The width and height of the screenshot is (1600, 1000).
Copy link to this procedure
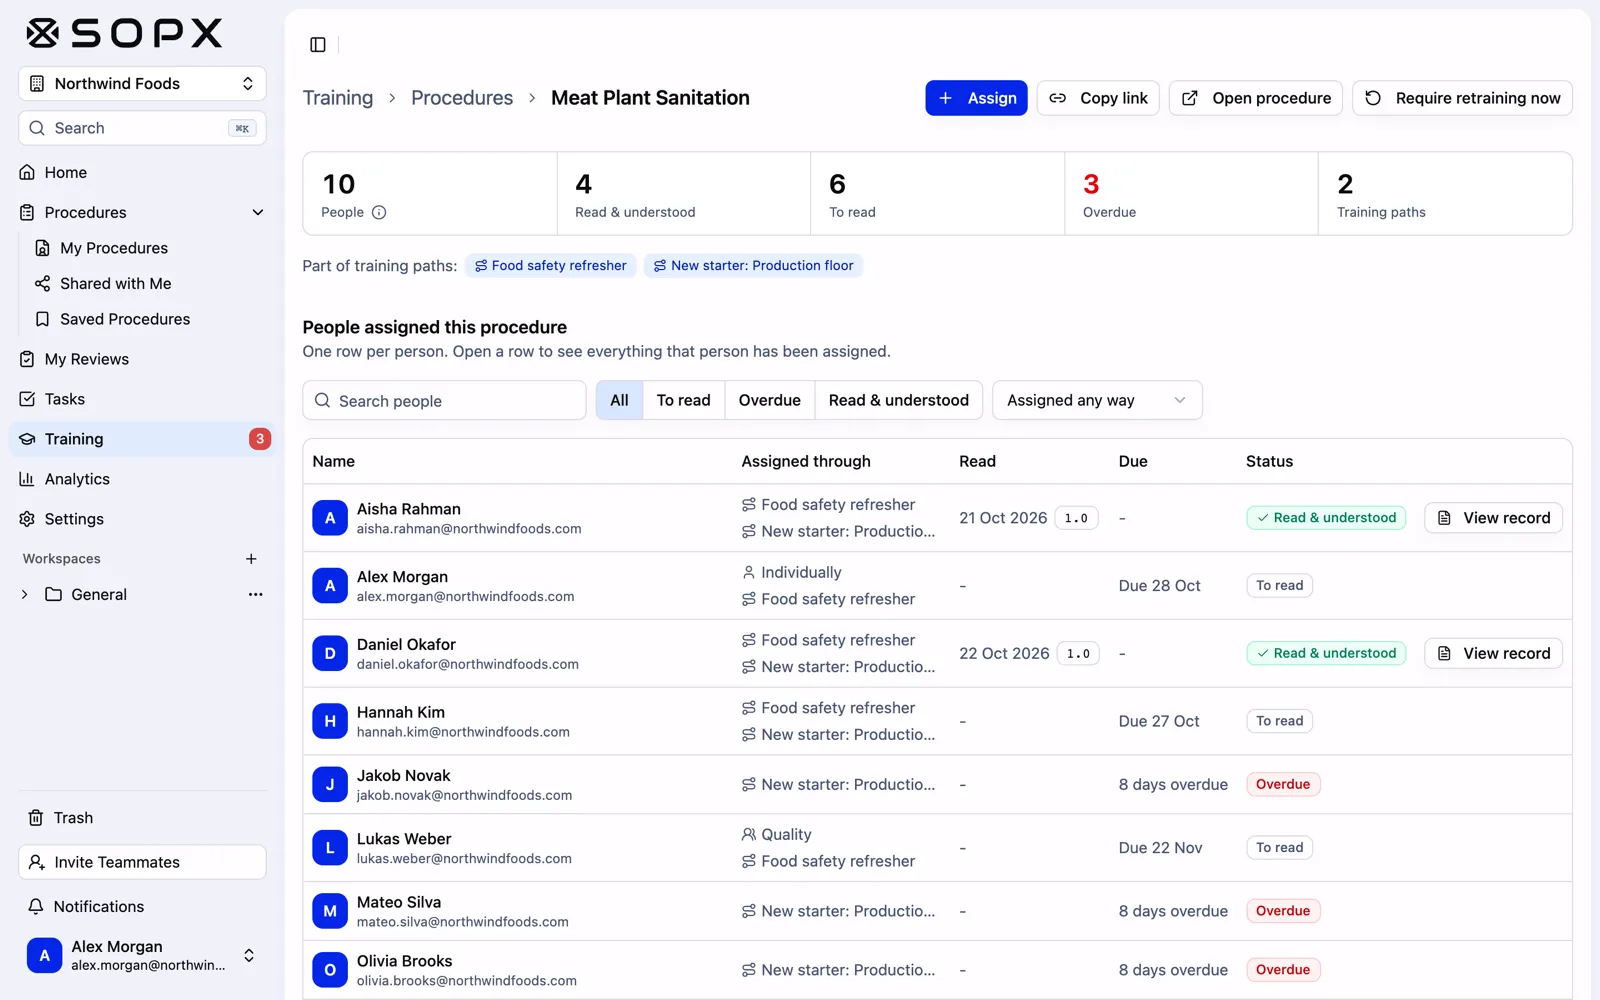pyautogui.click(x=1098, y=98)
